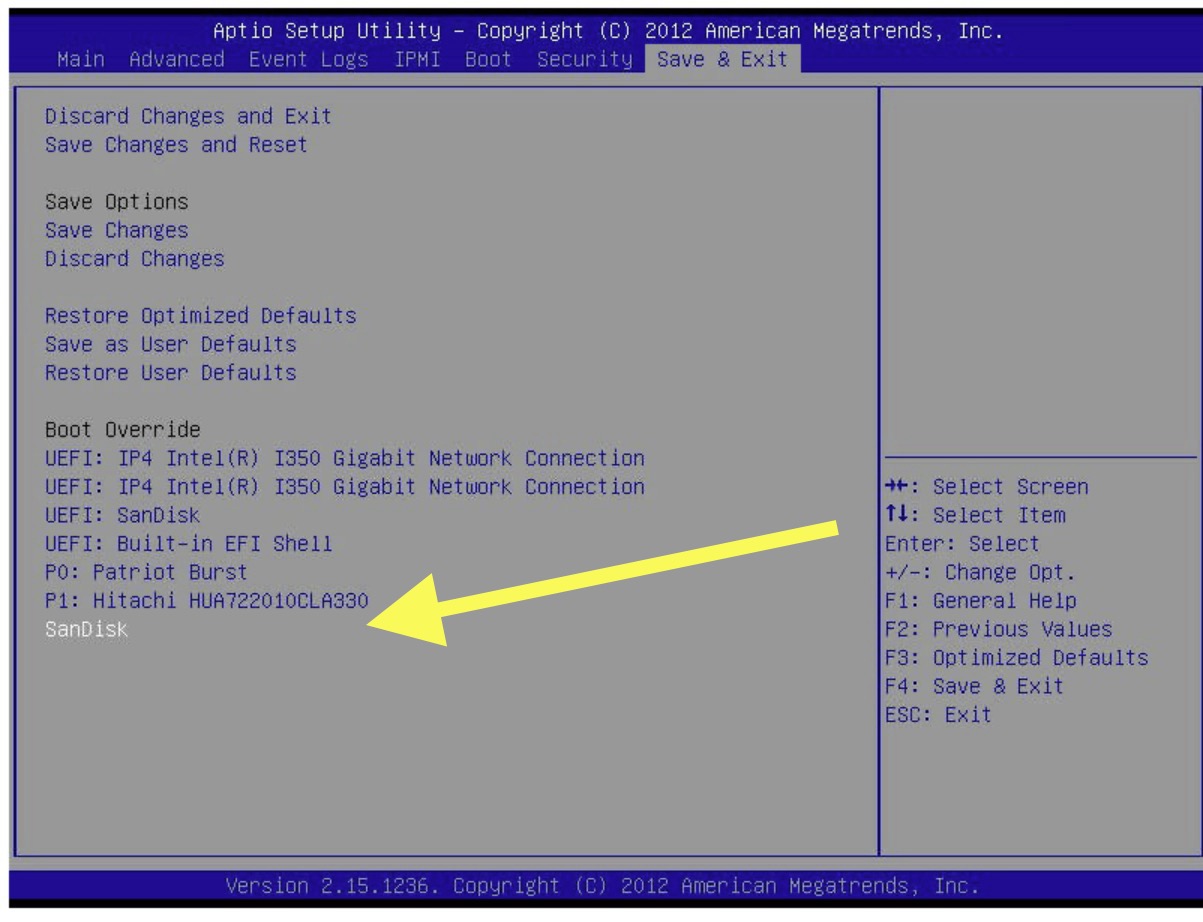This screenshot has height=922, width=1203.
Task: Choose Save Changes and Reset
Action: tap(176, 145)
